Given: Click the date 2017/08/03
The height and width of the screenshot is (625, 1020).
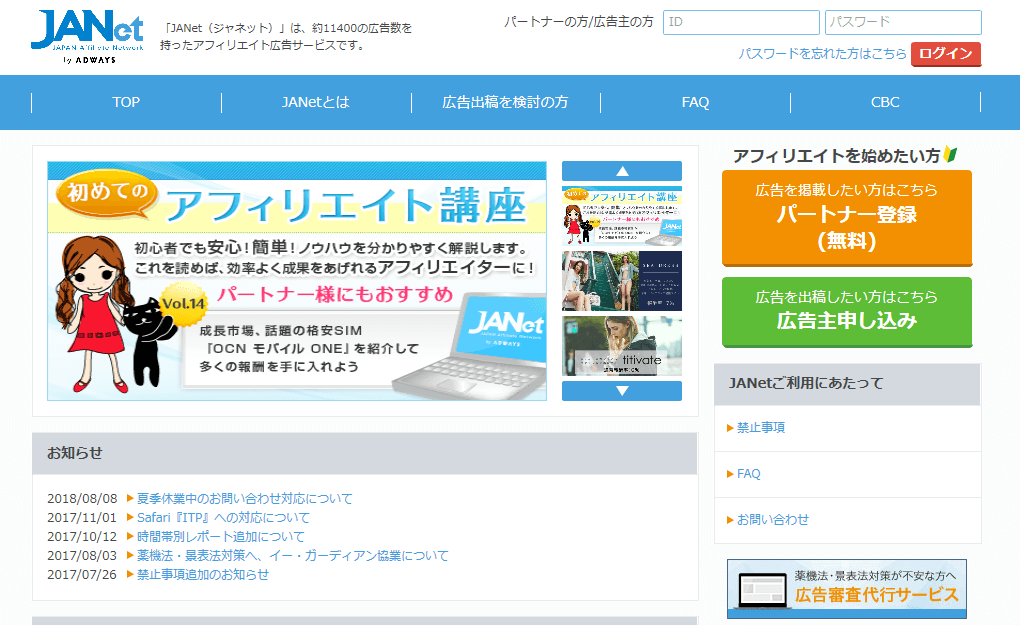Looking at the screenshot, I should click(x=82, y=555).
